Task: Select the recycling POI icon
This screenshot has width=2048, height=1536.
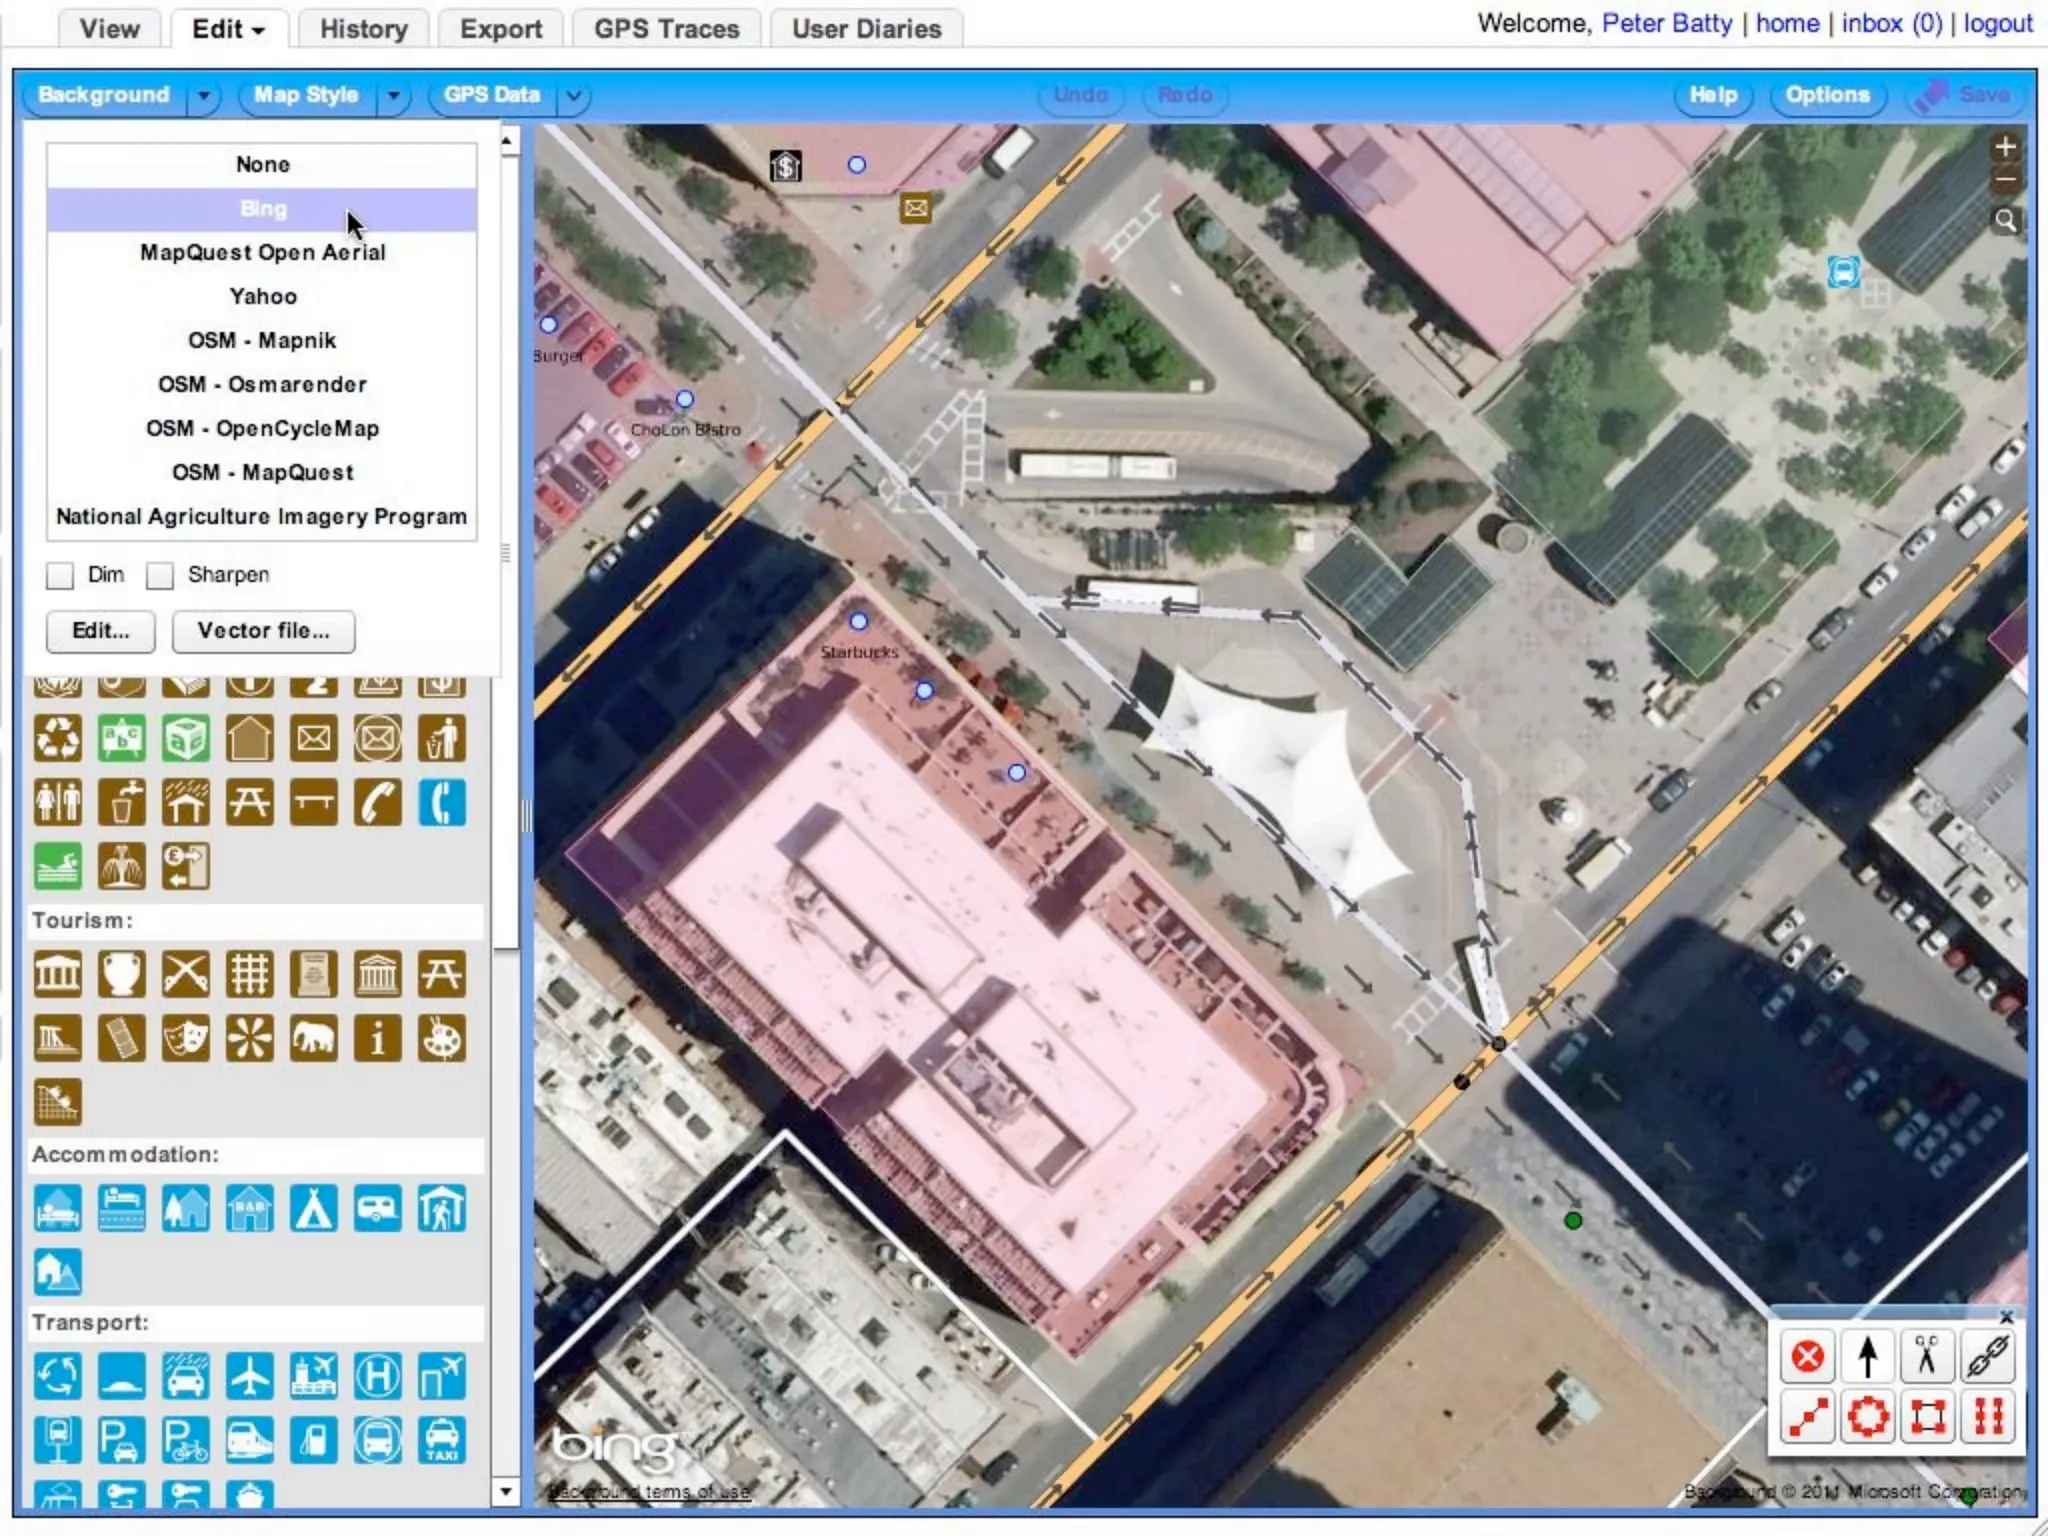Action: (x=58, y=740)
